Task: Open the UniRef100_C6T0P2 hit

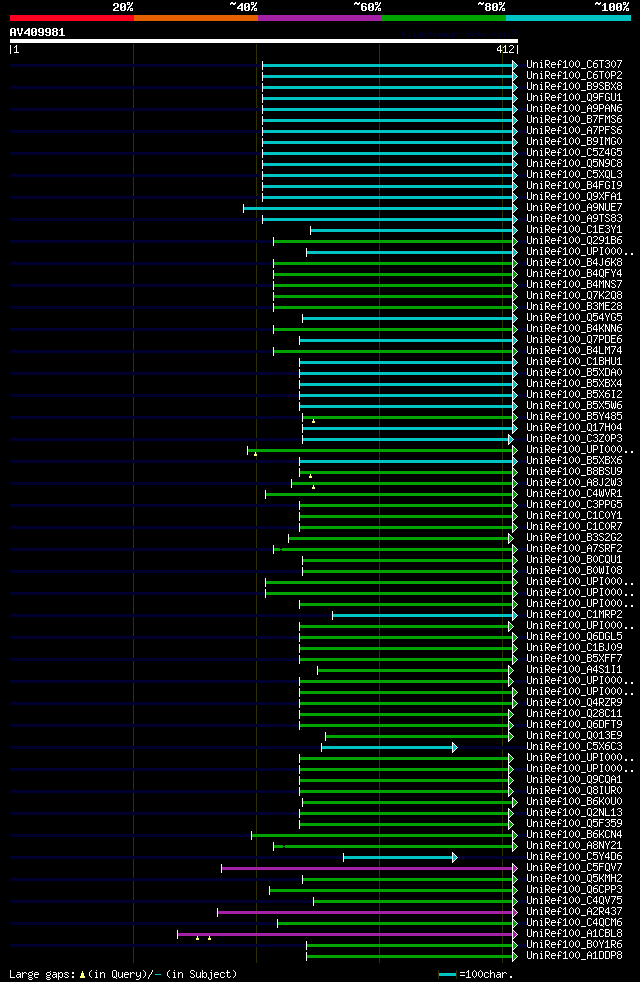Action: pos(574,76)
